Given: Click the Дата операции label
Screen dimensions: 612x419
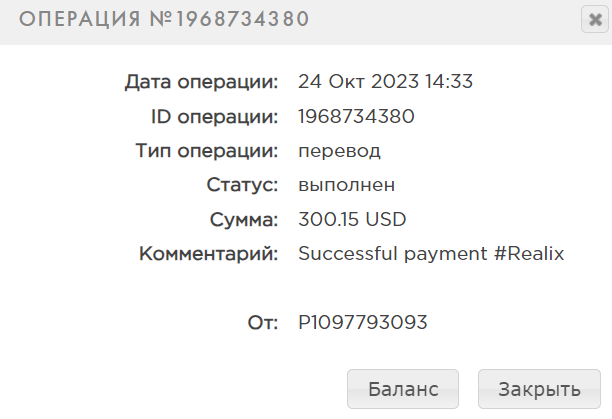Looking at the screenshot, I should (x=201, y=82).
